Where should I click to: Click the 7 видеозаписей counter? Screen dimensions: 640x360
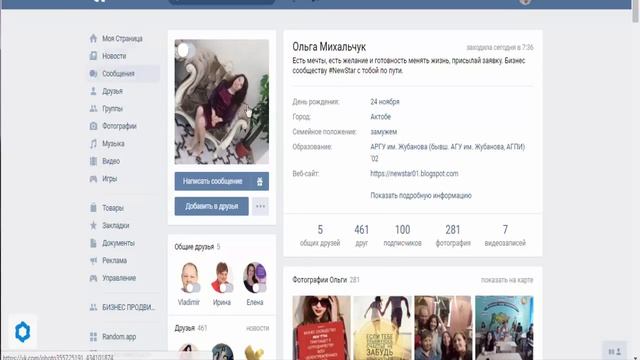click(505, 235)
